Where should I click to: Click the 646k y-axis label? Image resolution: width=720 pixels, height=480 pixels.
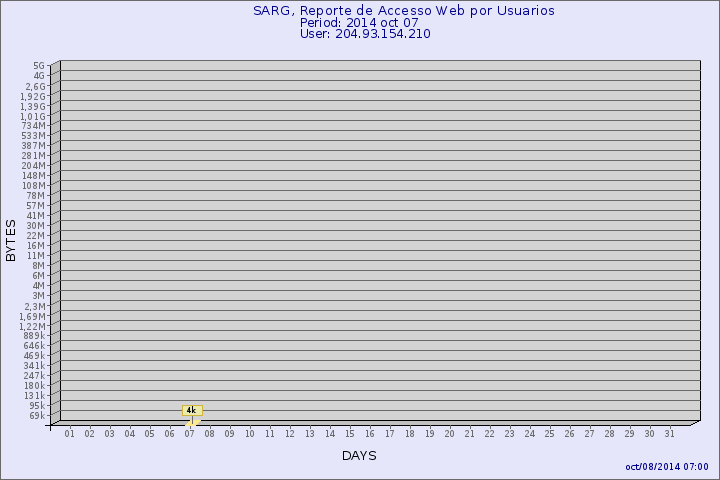click(34, 346)
